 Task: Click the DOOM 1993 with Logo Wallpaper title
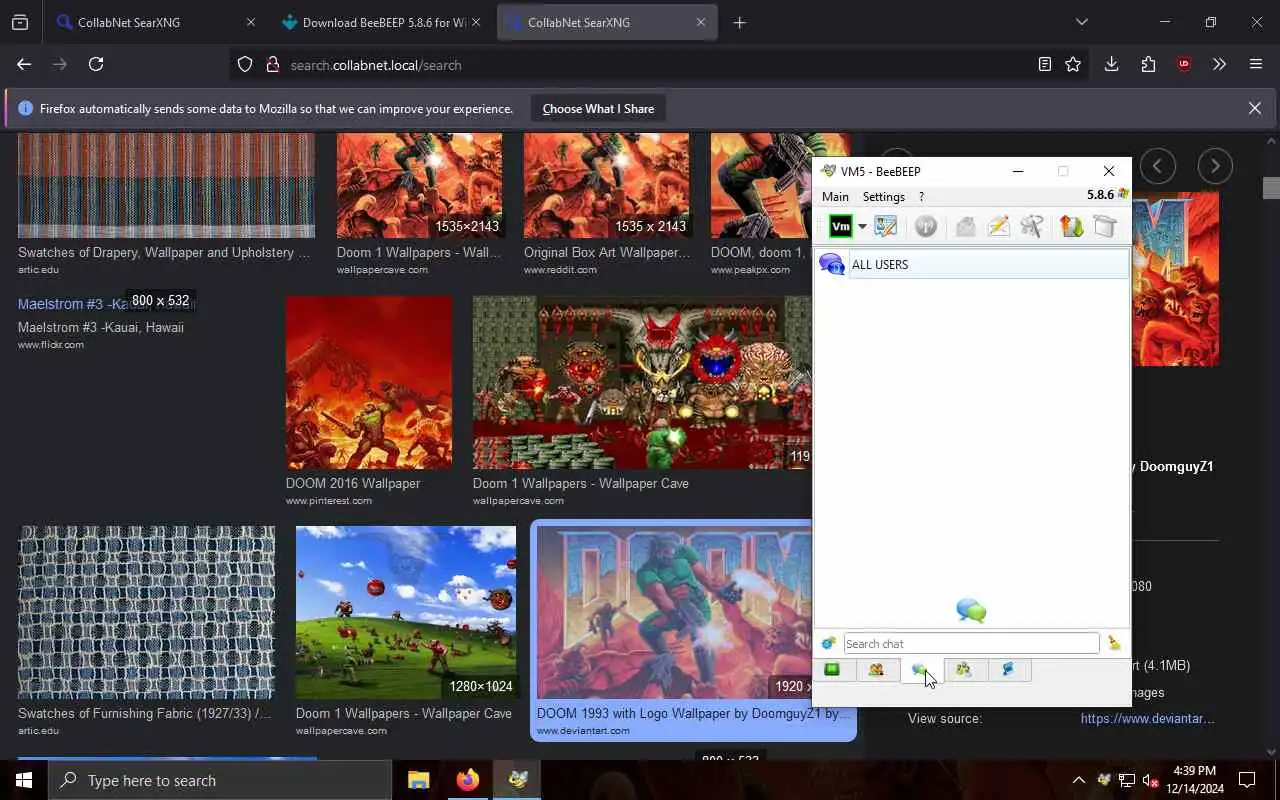click(694, 713)
